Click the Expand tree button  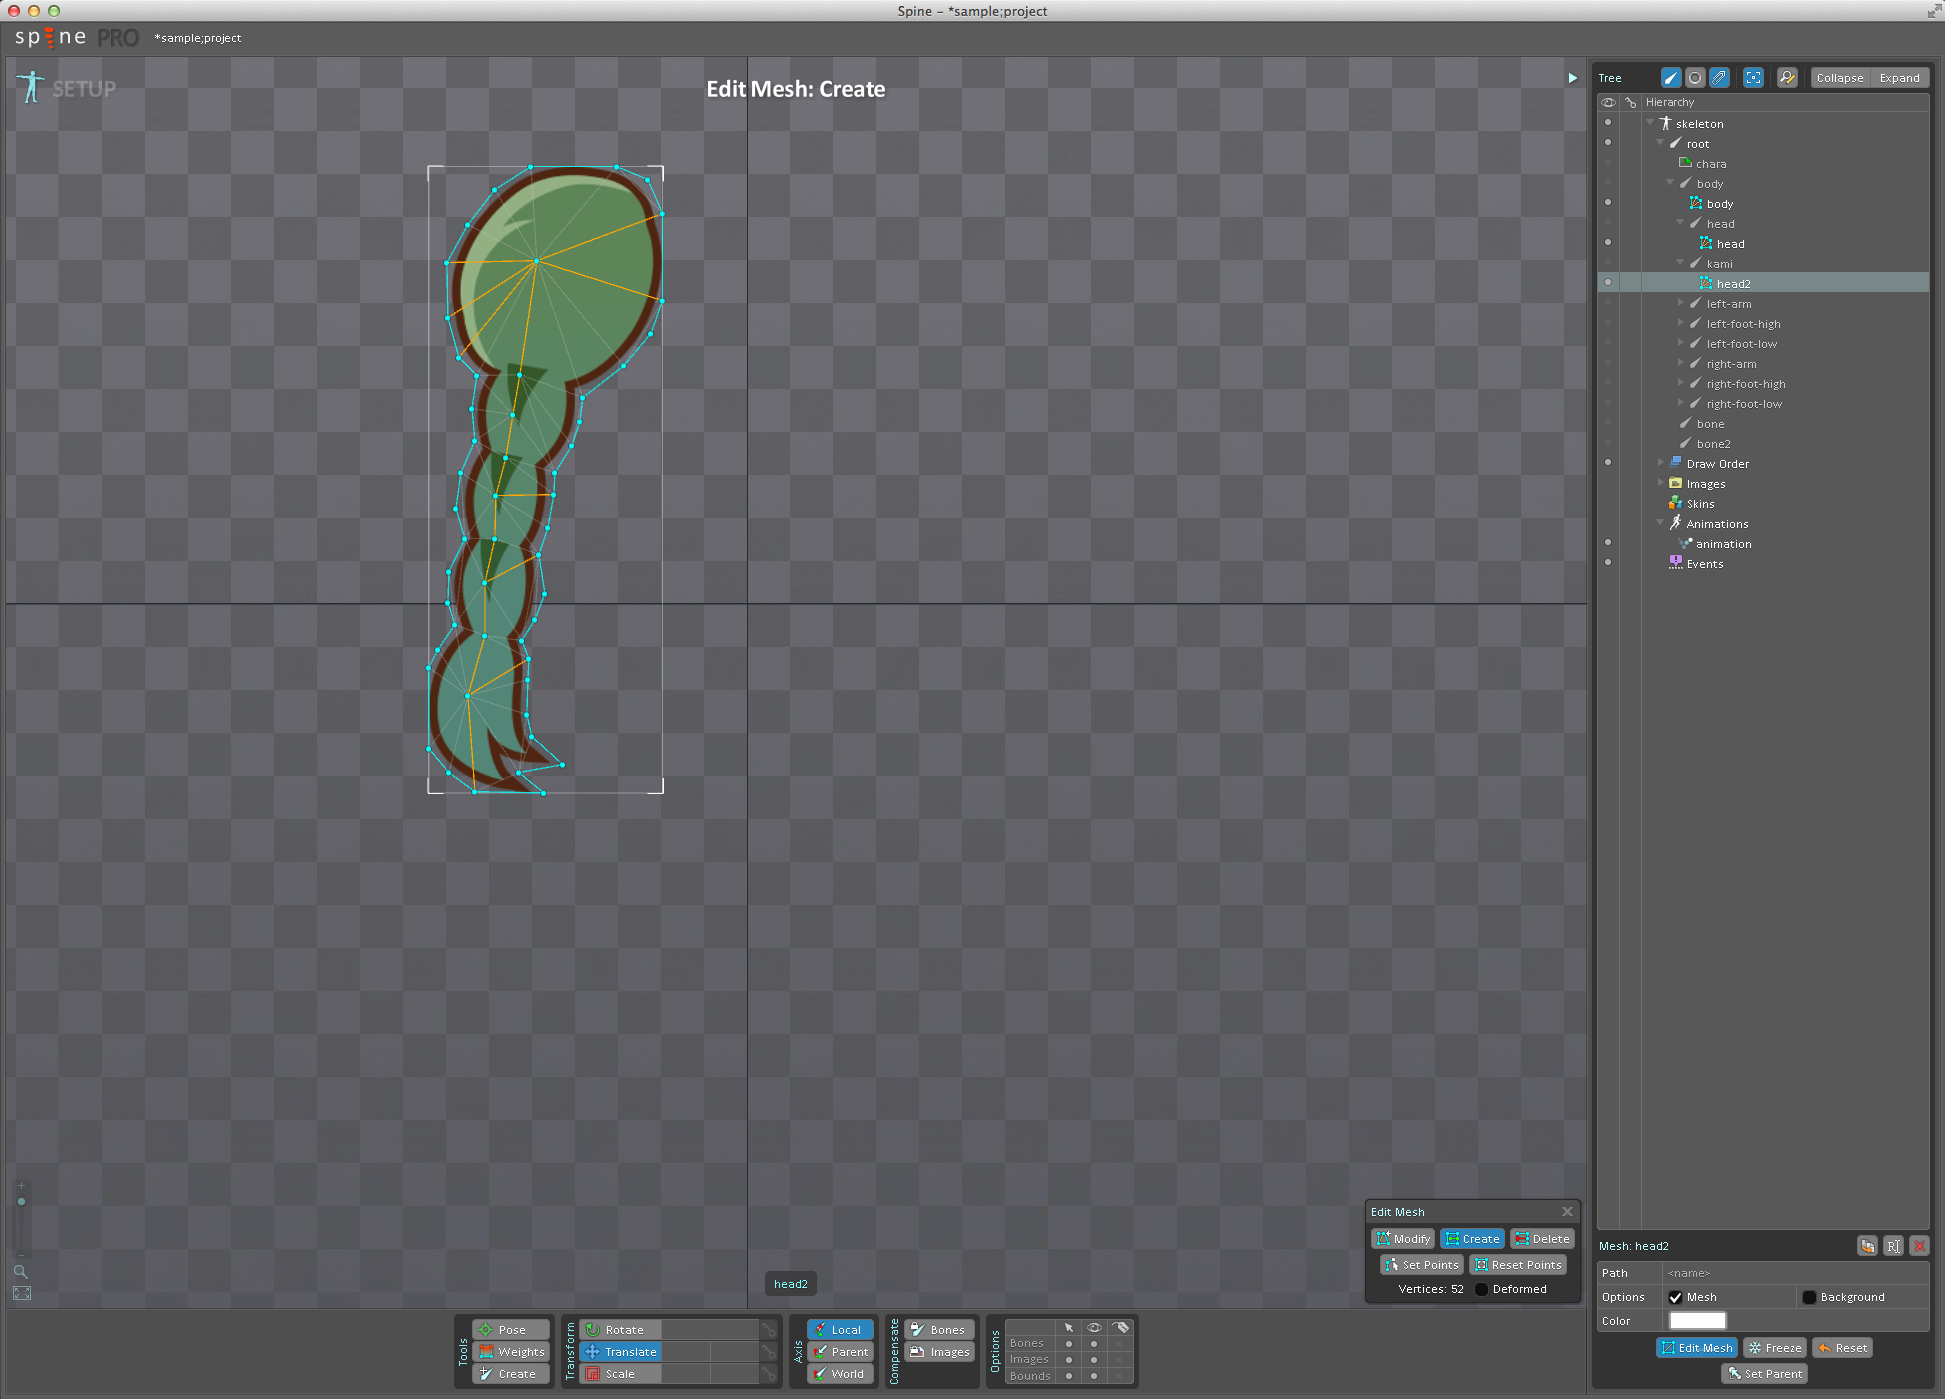click(1899, 78)
